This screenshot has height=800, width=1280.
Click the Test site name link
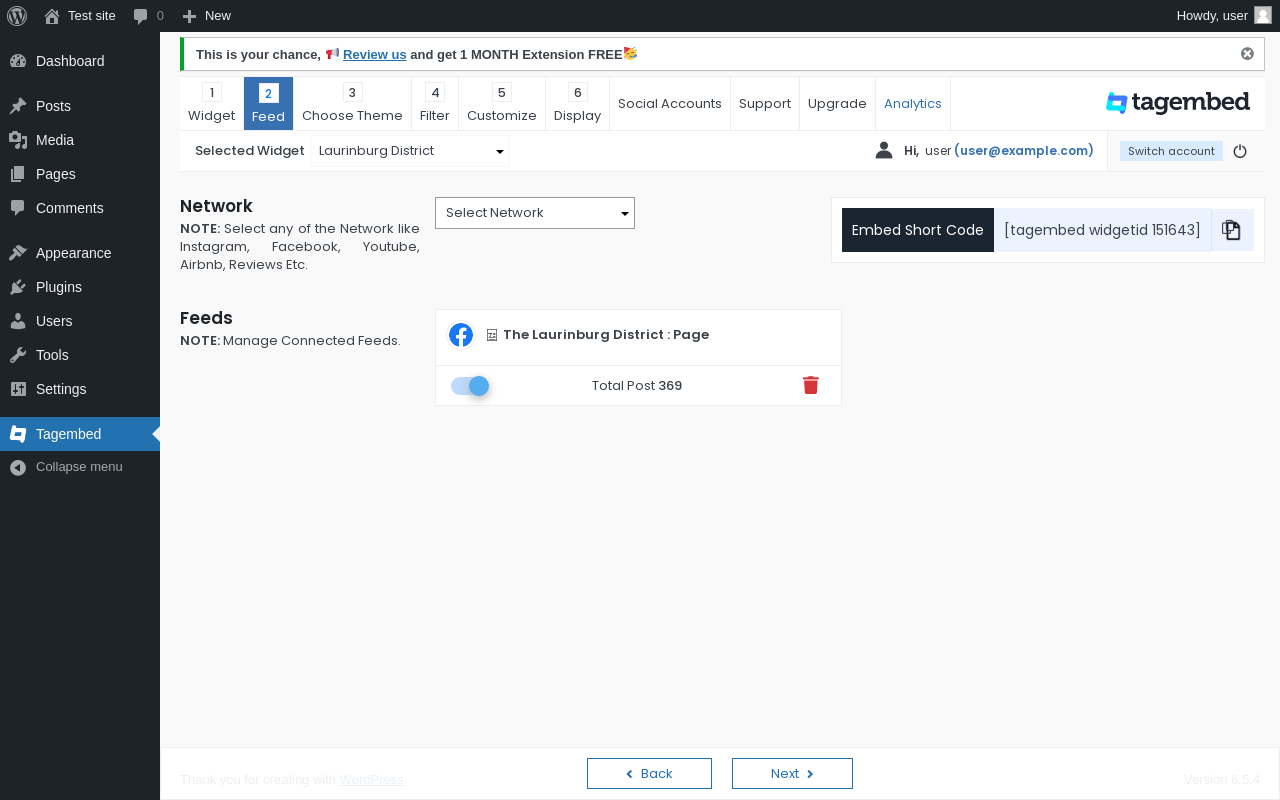coord(92,16)
